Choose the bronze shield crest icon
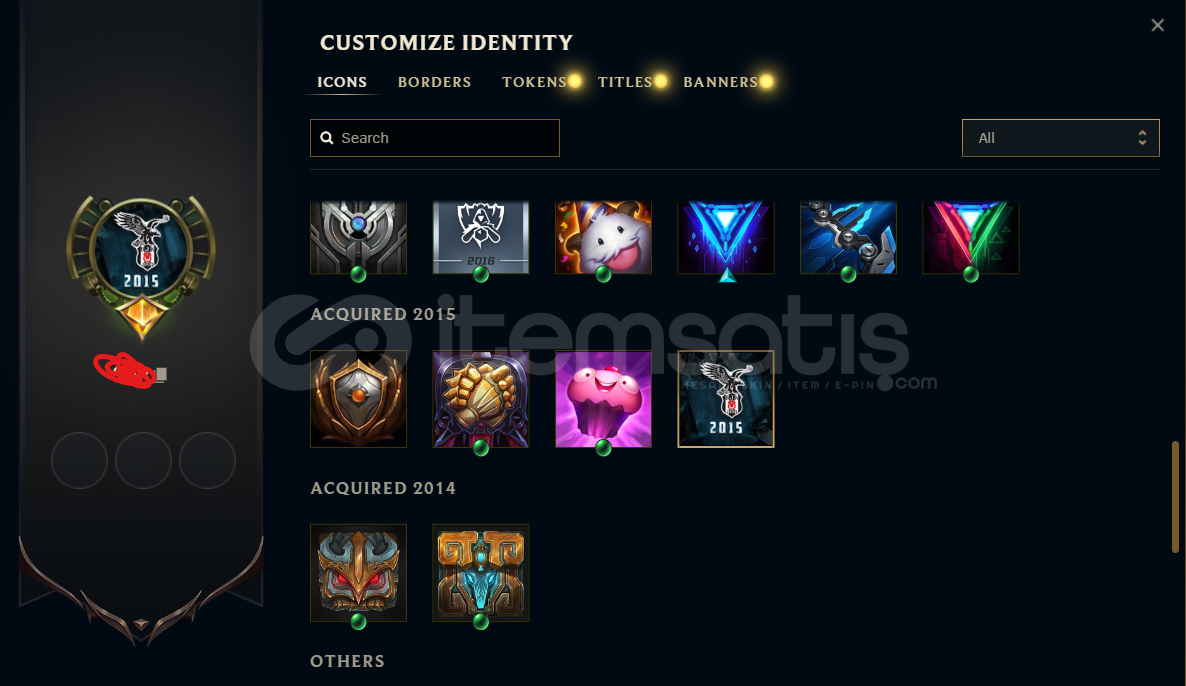This screenshot has width=1186, height=686. tap(358, 399)
